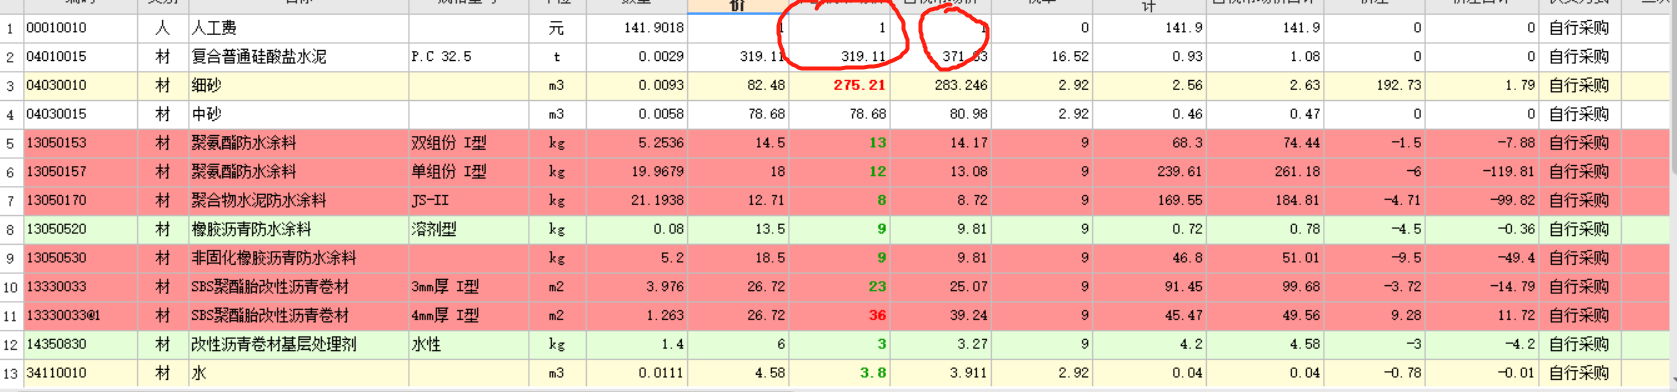Click the 水 material name in row 13
Viewport: 1677px width, 392px height.
tap(298, 373)
